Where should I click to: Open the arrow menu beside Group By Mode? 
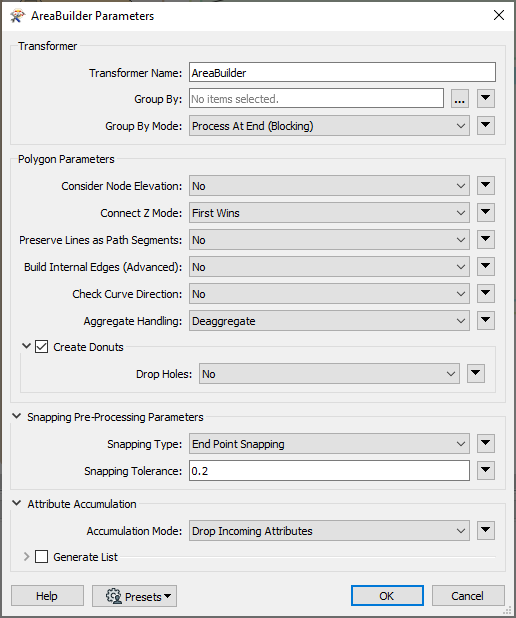point(486,126)
